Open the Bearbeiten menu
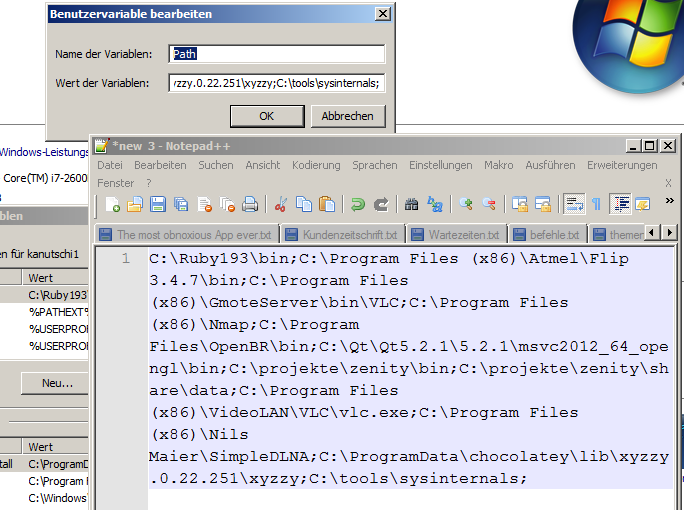The width and height of the screenshot is (684, 510). click(160, 165)
